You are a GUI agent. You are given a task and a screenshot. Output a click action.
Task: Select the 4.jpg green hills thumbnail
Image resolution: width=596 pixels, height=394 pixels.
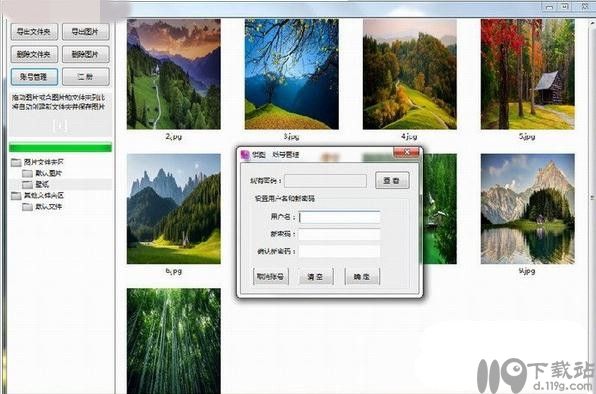point(410,74)
